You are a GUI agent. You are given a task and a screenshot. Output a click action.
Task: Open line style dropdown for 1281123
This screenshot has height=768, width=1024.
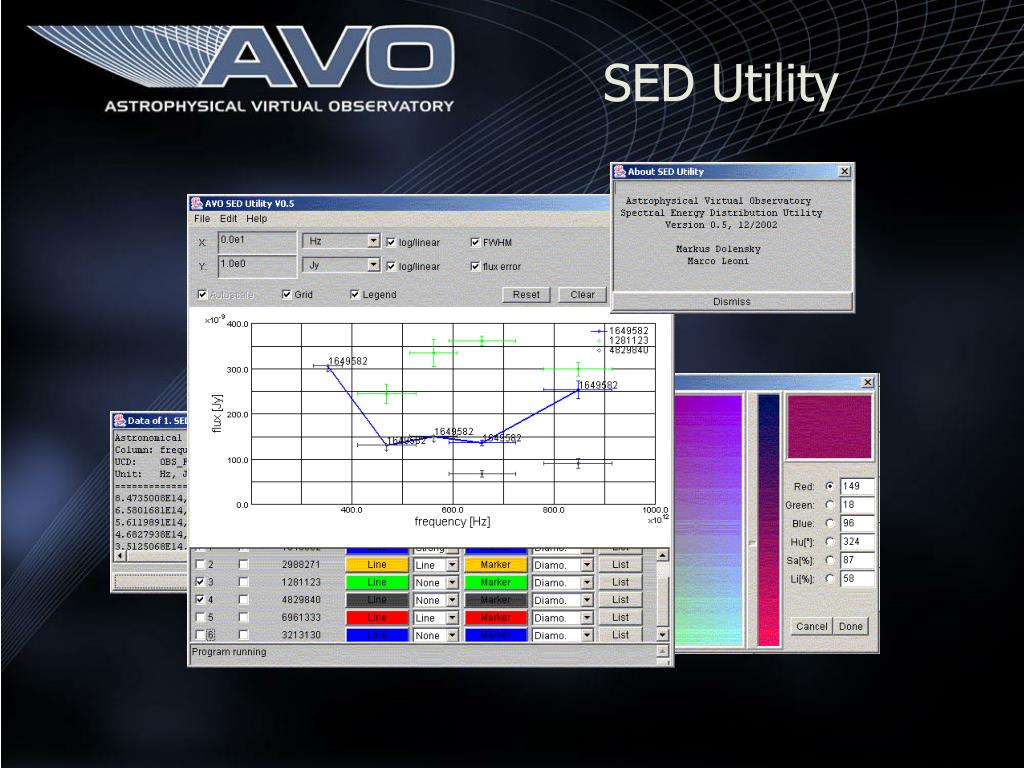[452, 583]
